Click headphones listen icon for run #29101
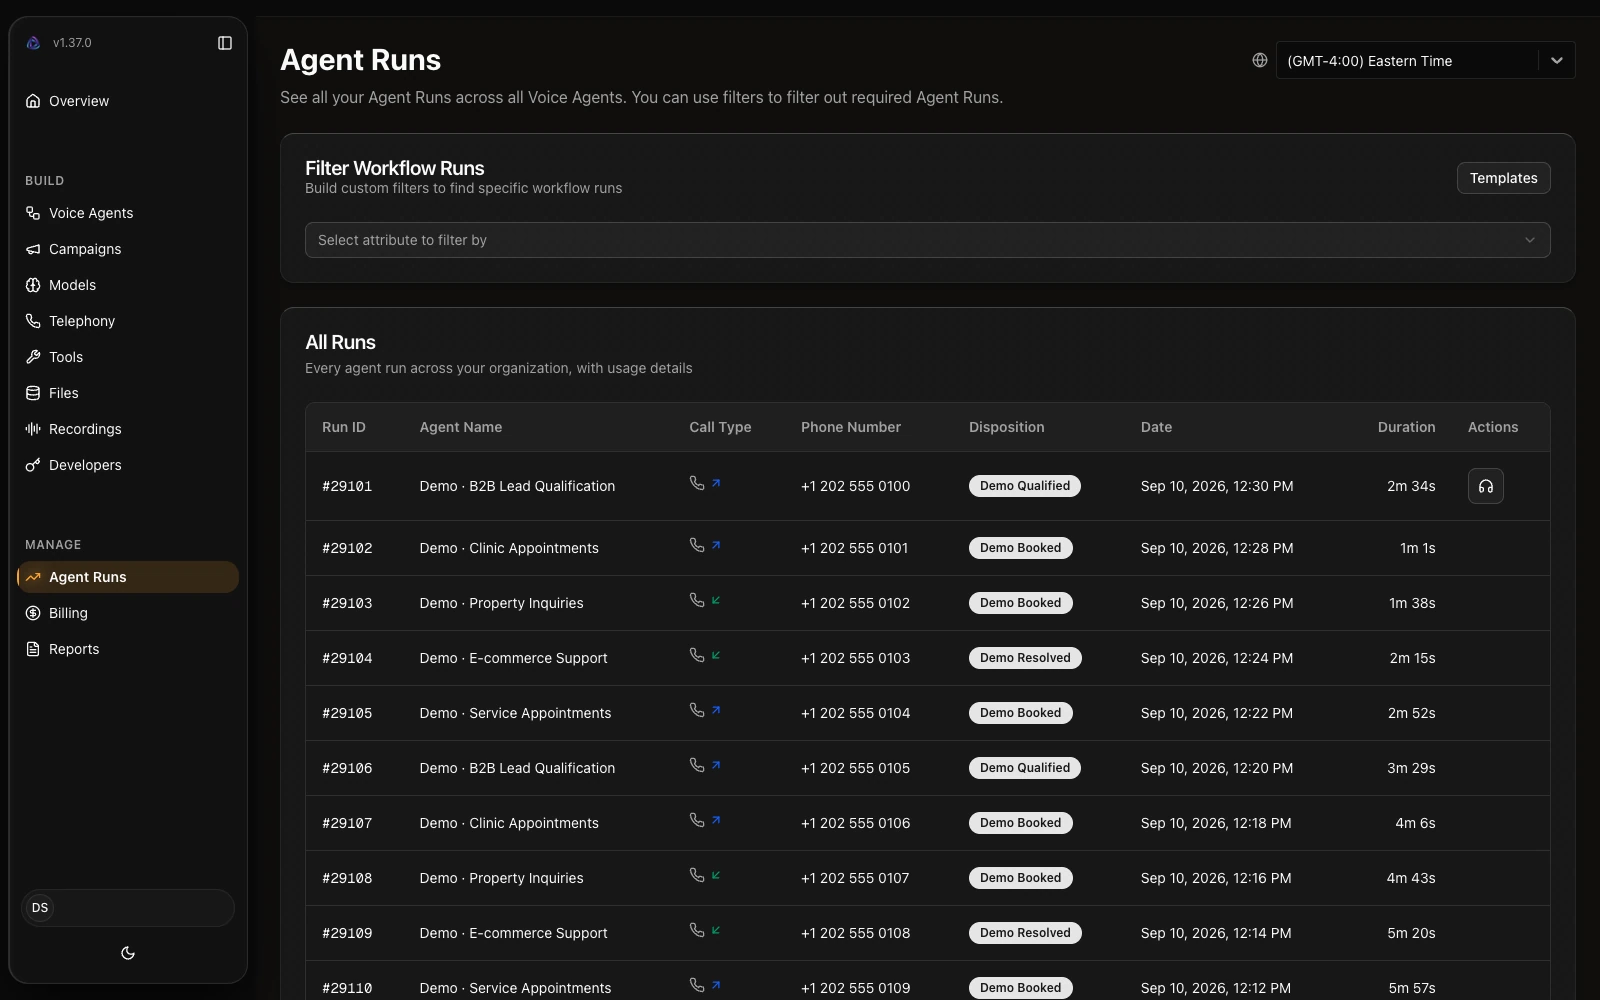The height and width of the screenshot is (1000, 1600). (x=1486, y=486)
